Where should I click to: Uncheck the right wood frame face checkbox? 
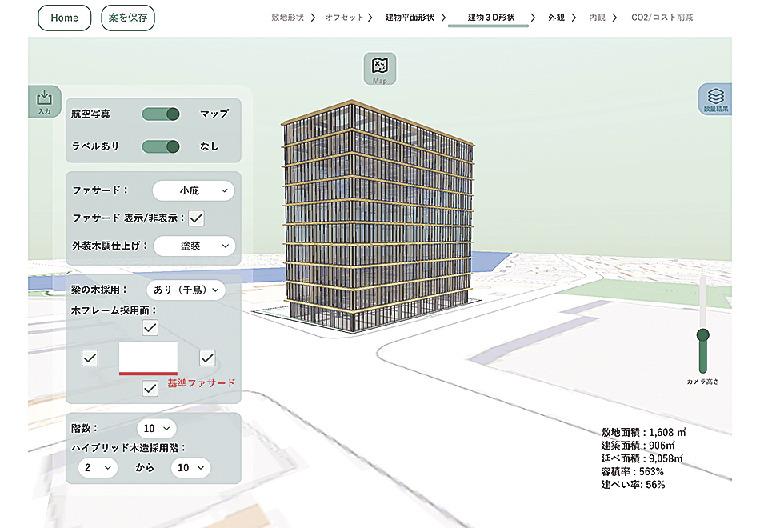click(x=207, y=358)
